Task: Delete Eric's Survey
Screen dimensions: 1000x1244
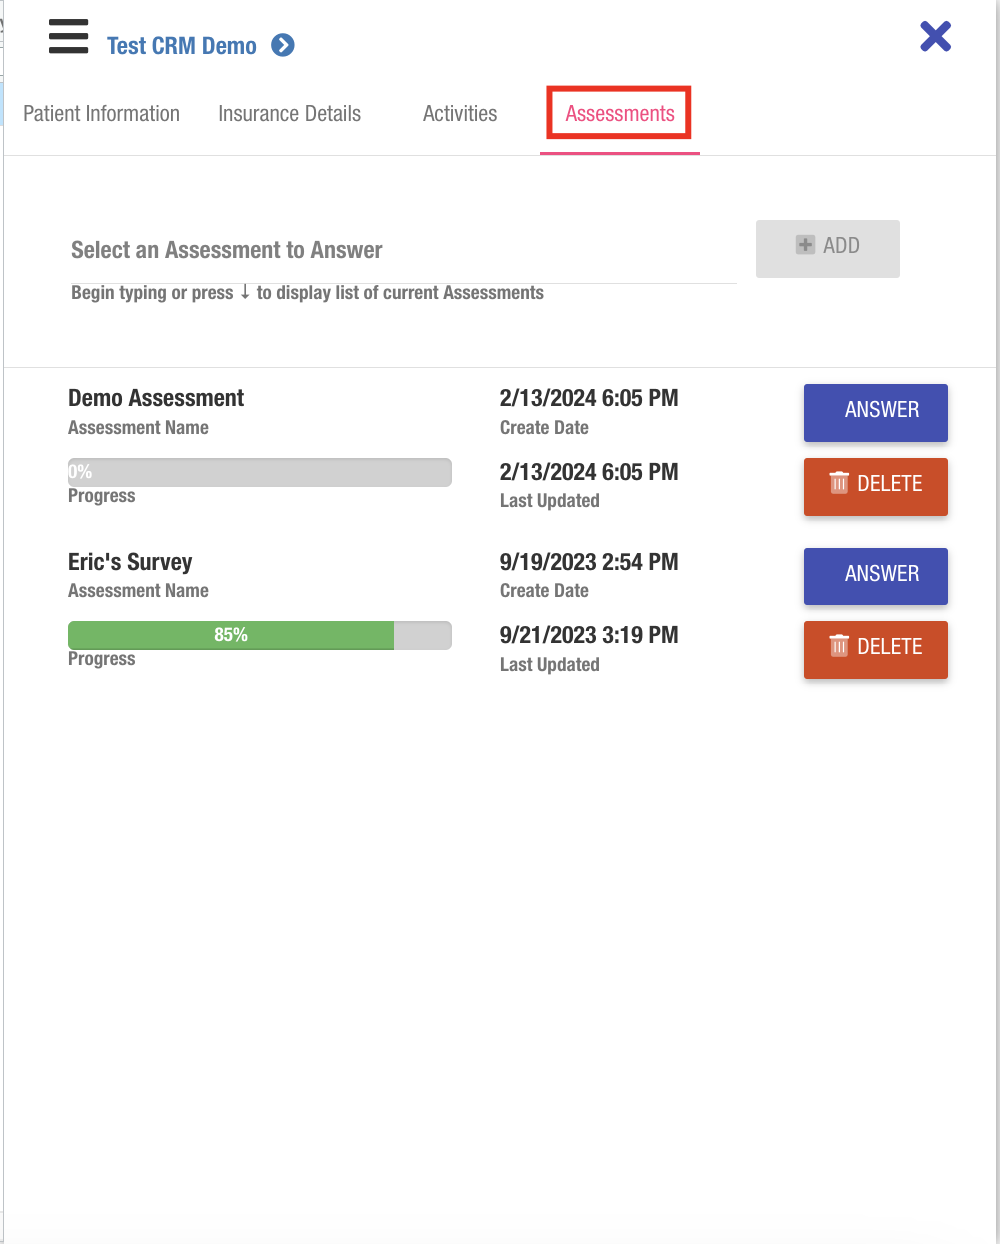Action: (875, 650)
